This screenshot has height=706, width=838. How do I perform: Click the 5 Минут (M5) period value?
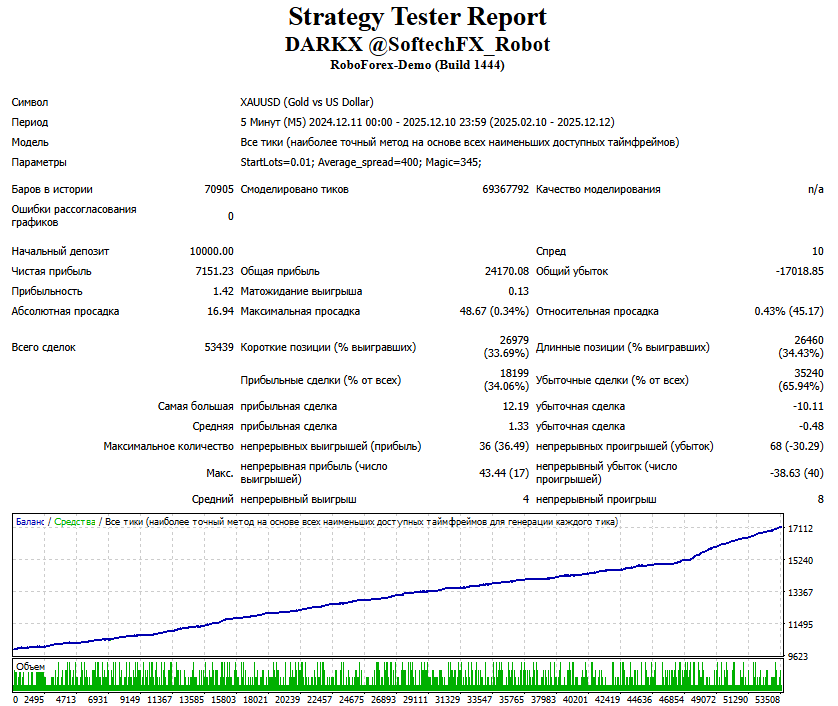(427, 122)
